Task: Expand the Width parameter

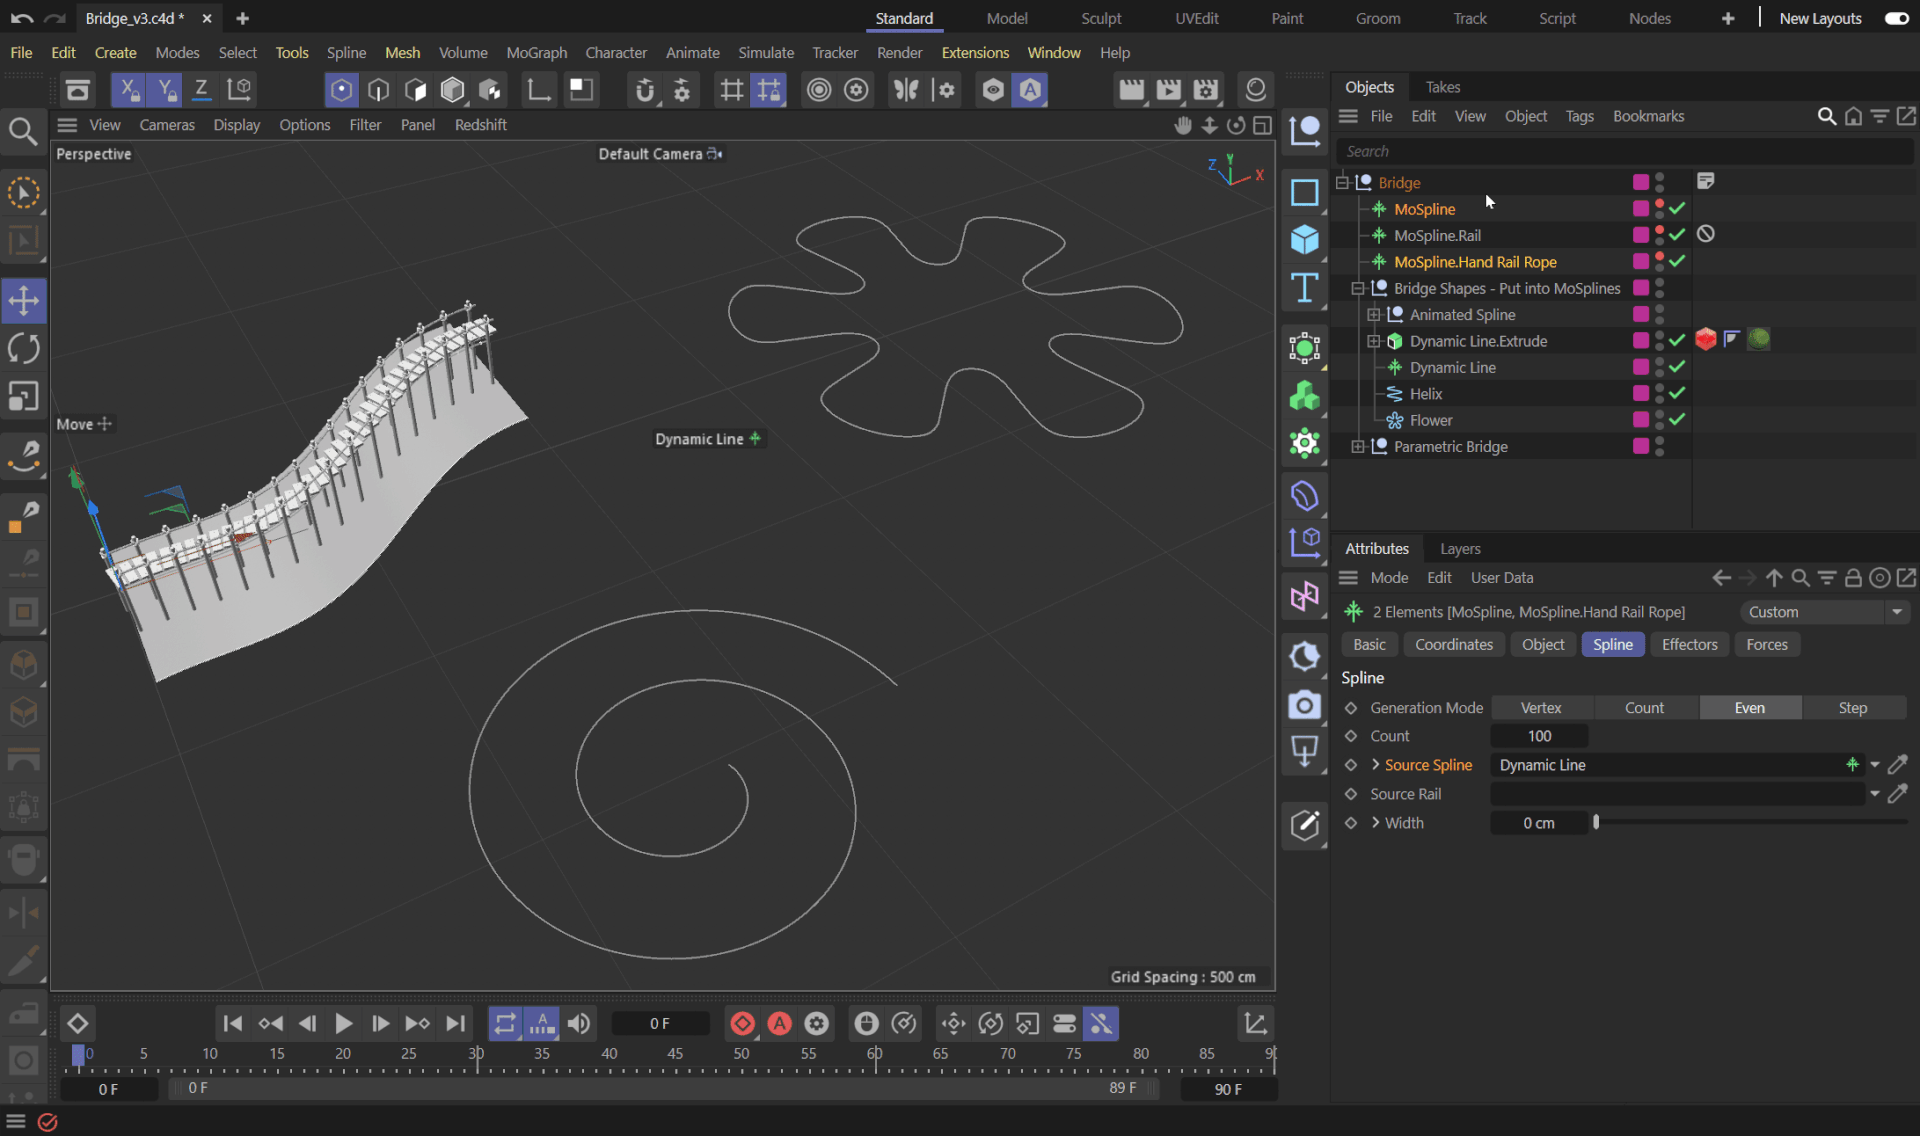Action: (x=1376, y=823)
